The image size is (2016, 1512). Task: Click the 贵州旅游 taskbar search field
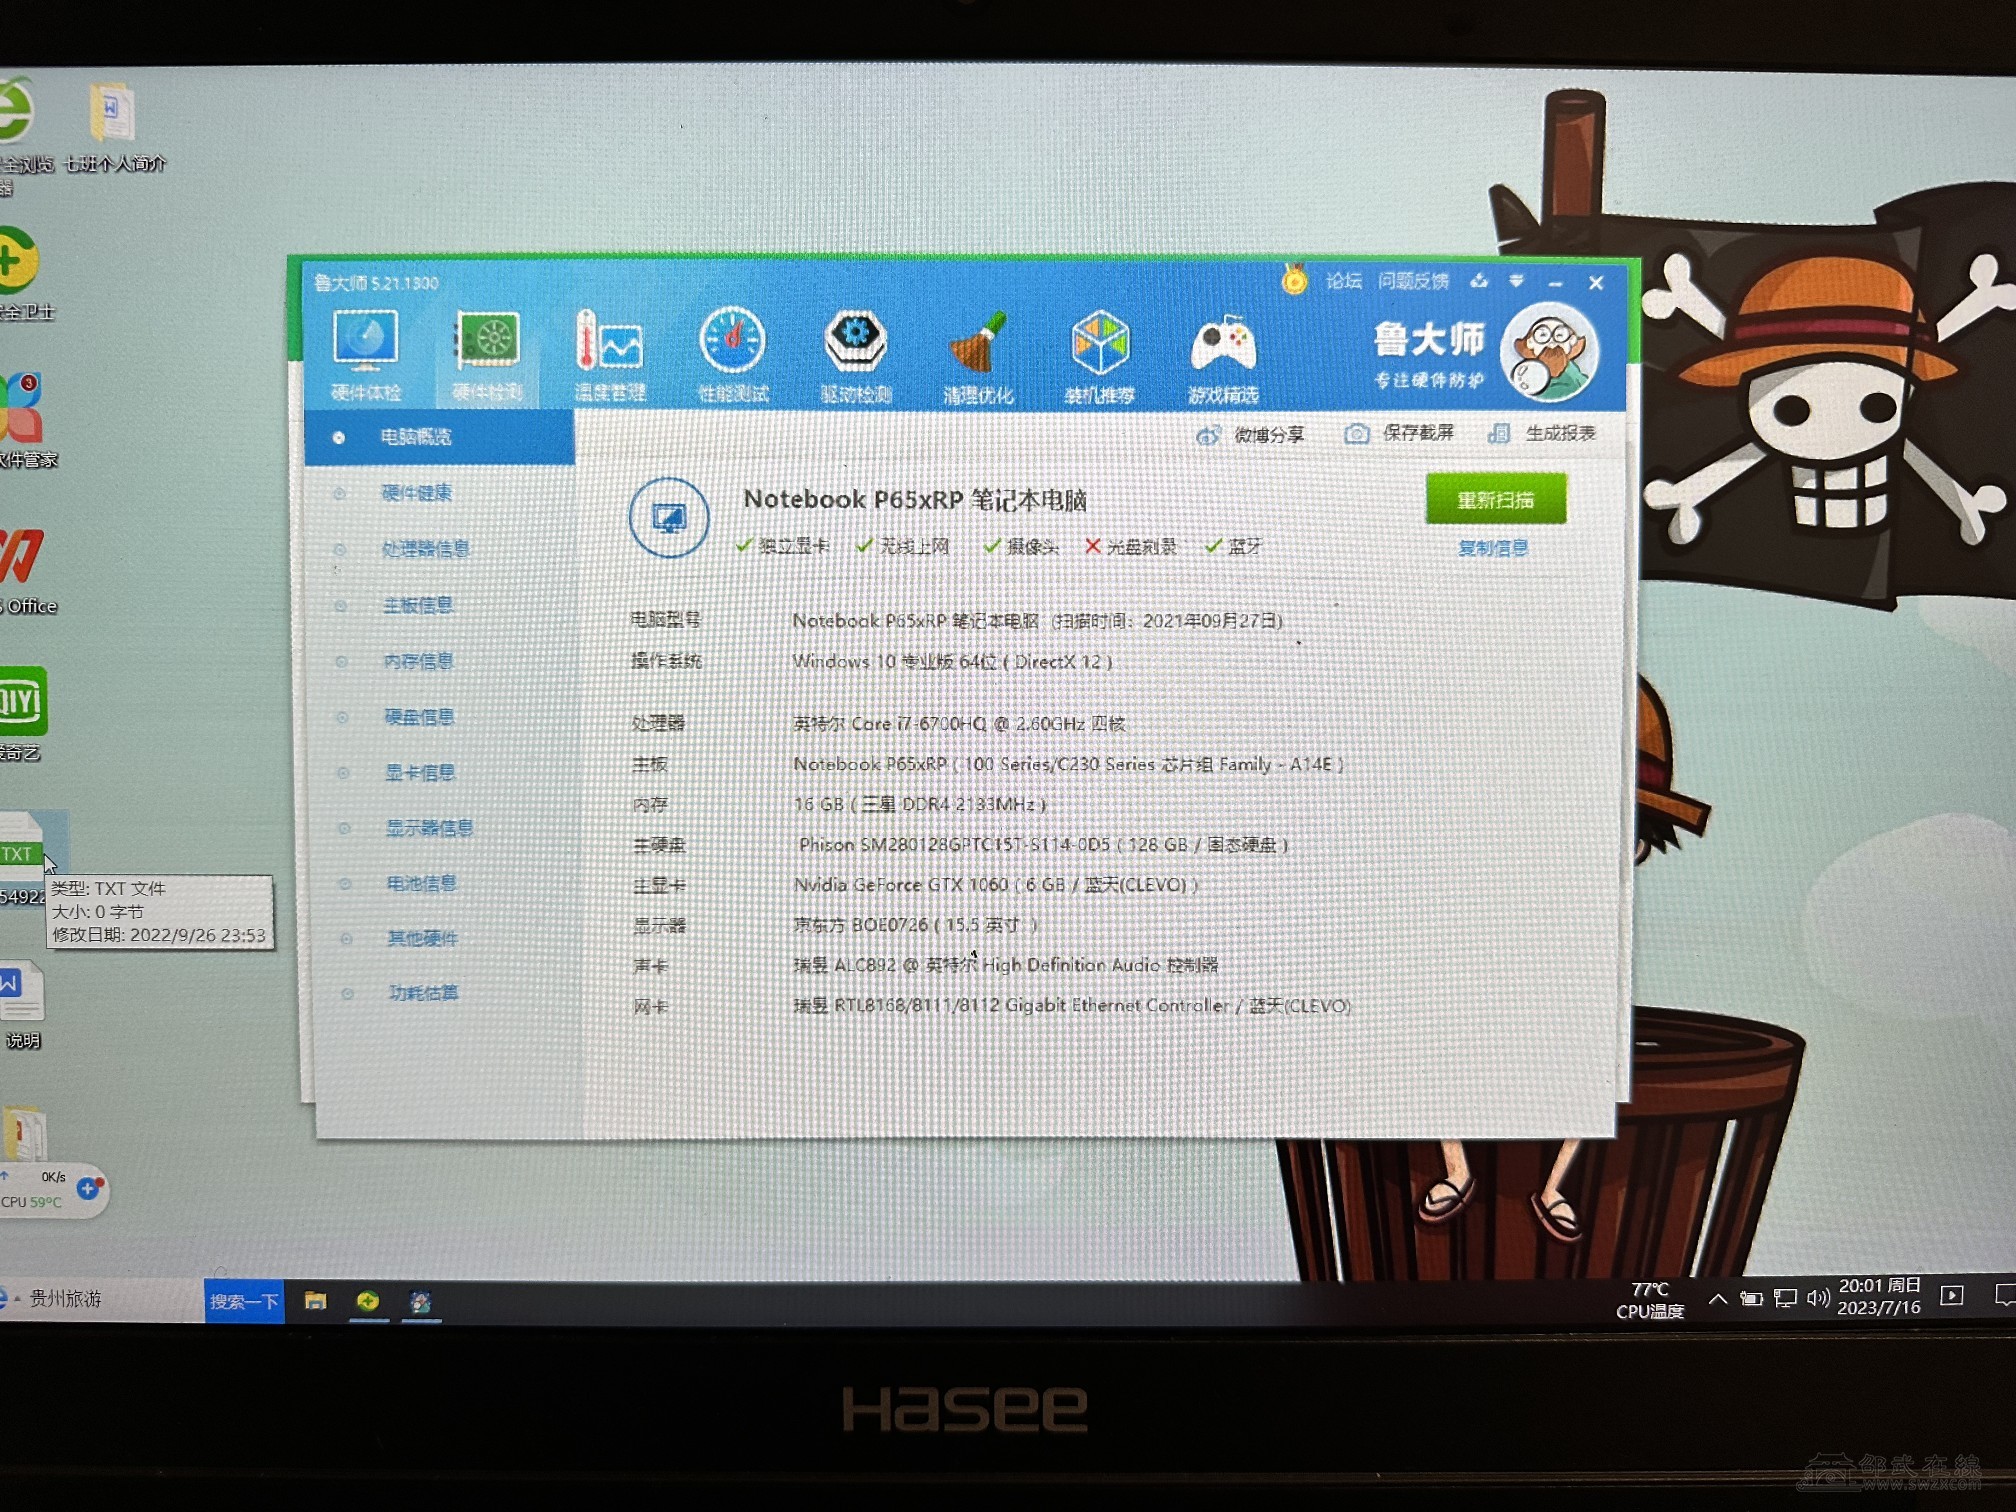[100, 1300]
